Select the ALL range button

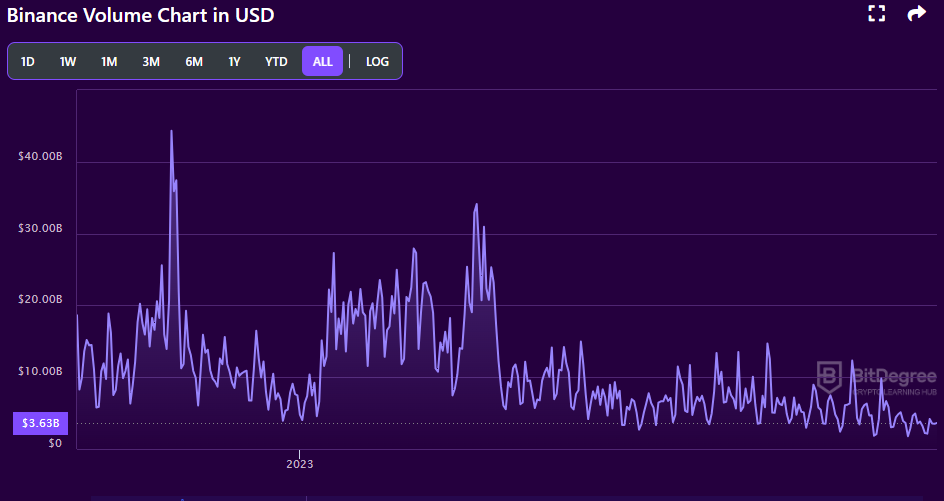[x=323, y=61]
